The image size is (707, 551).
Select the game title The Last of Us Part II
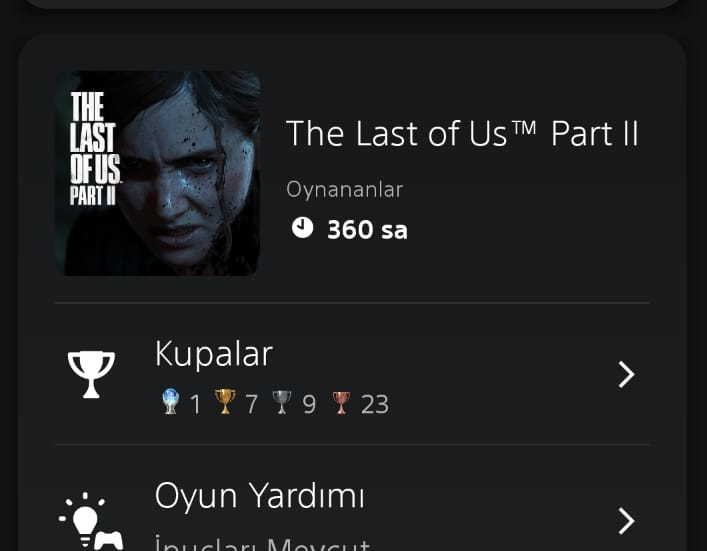click(463, 133)
